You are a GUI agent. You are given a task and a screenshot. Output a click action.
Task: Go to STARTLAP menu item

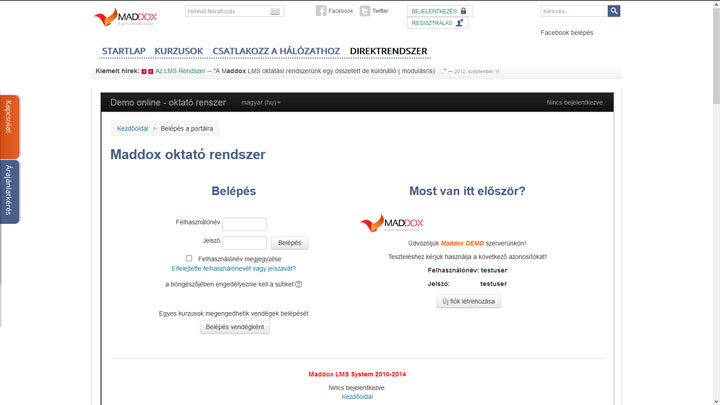pyautogui.click(x=124, y=51)
